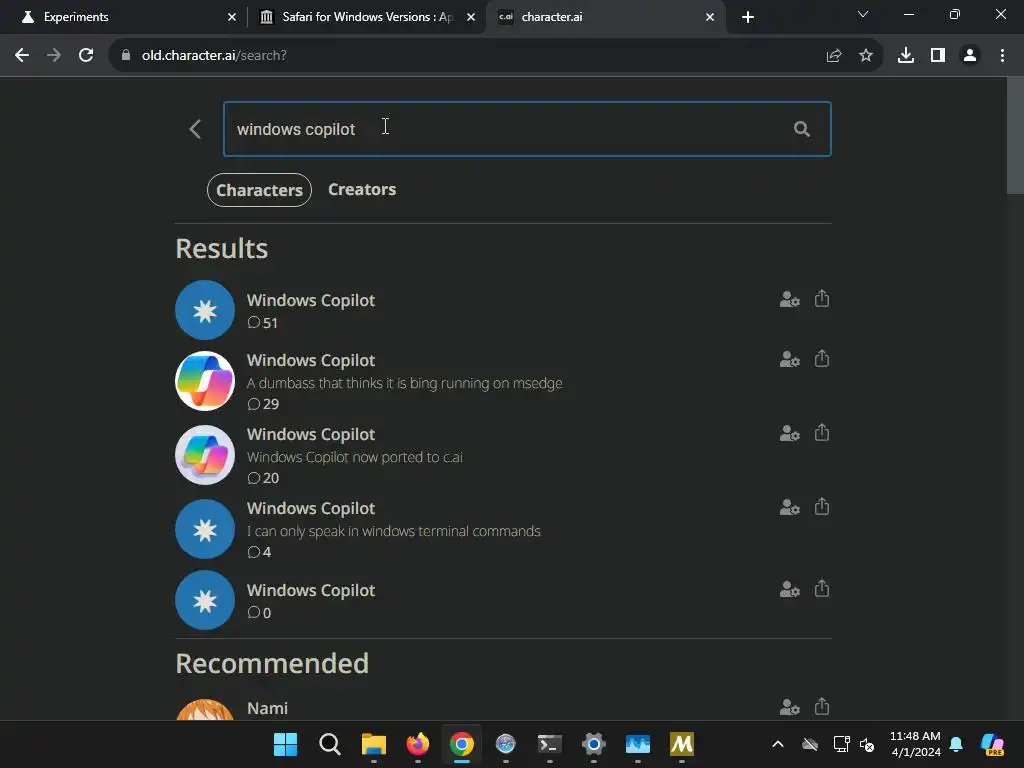Open the blue-star Windows Copilot avatar with 51 chats
The height and width of the screenshot is (768, 1024).
pos(205,310)
